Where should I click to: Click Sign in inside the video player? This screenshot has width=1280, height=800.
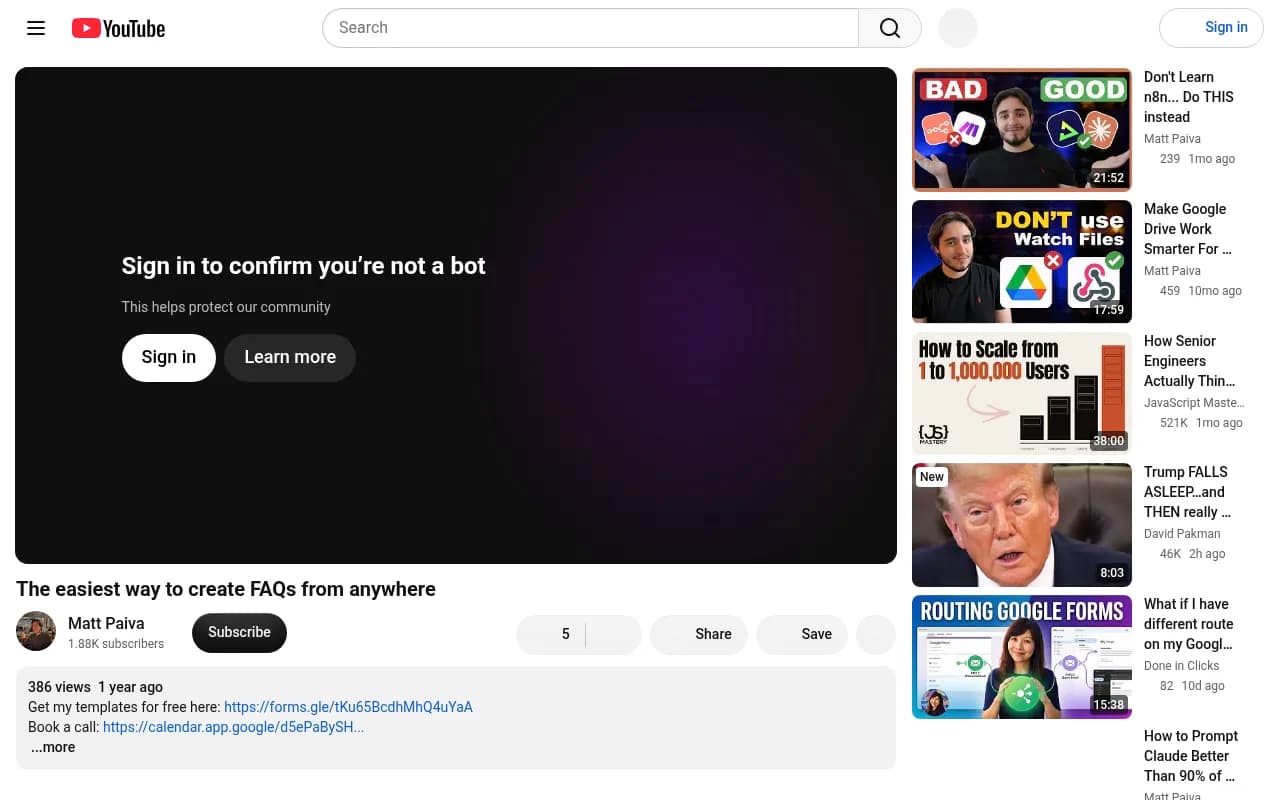169,358
